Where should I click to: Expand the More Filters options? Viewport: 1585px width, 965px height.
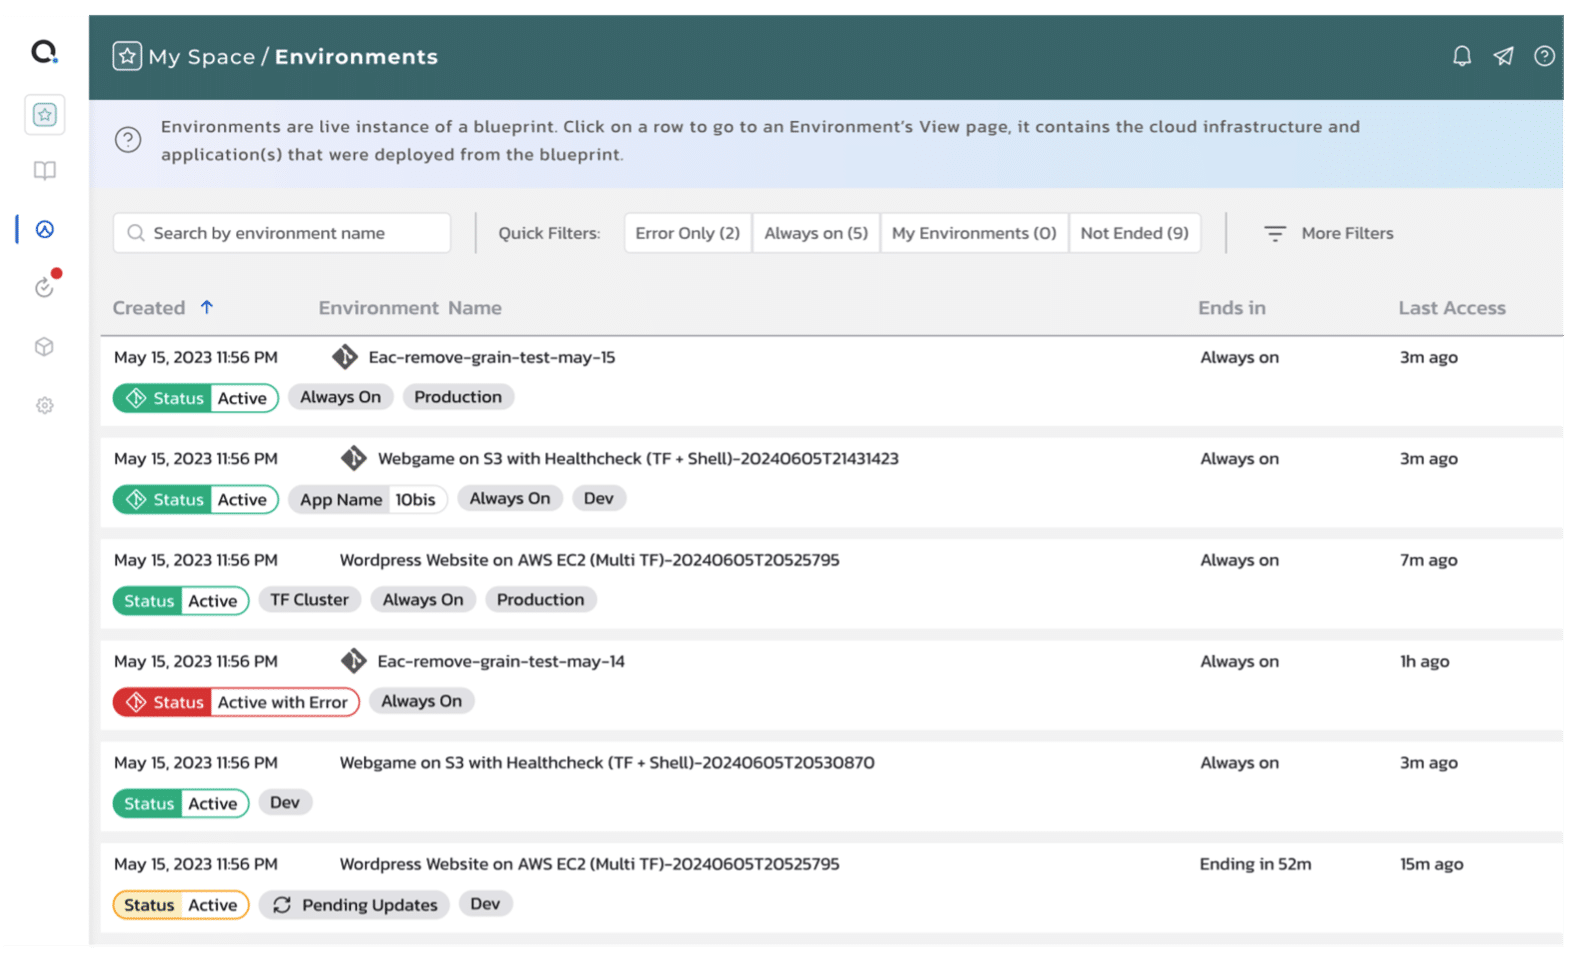click(1328, 233)
